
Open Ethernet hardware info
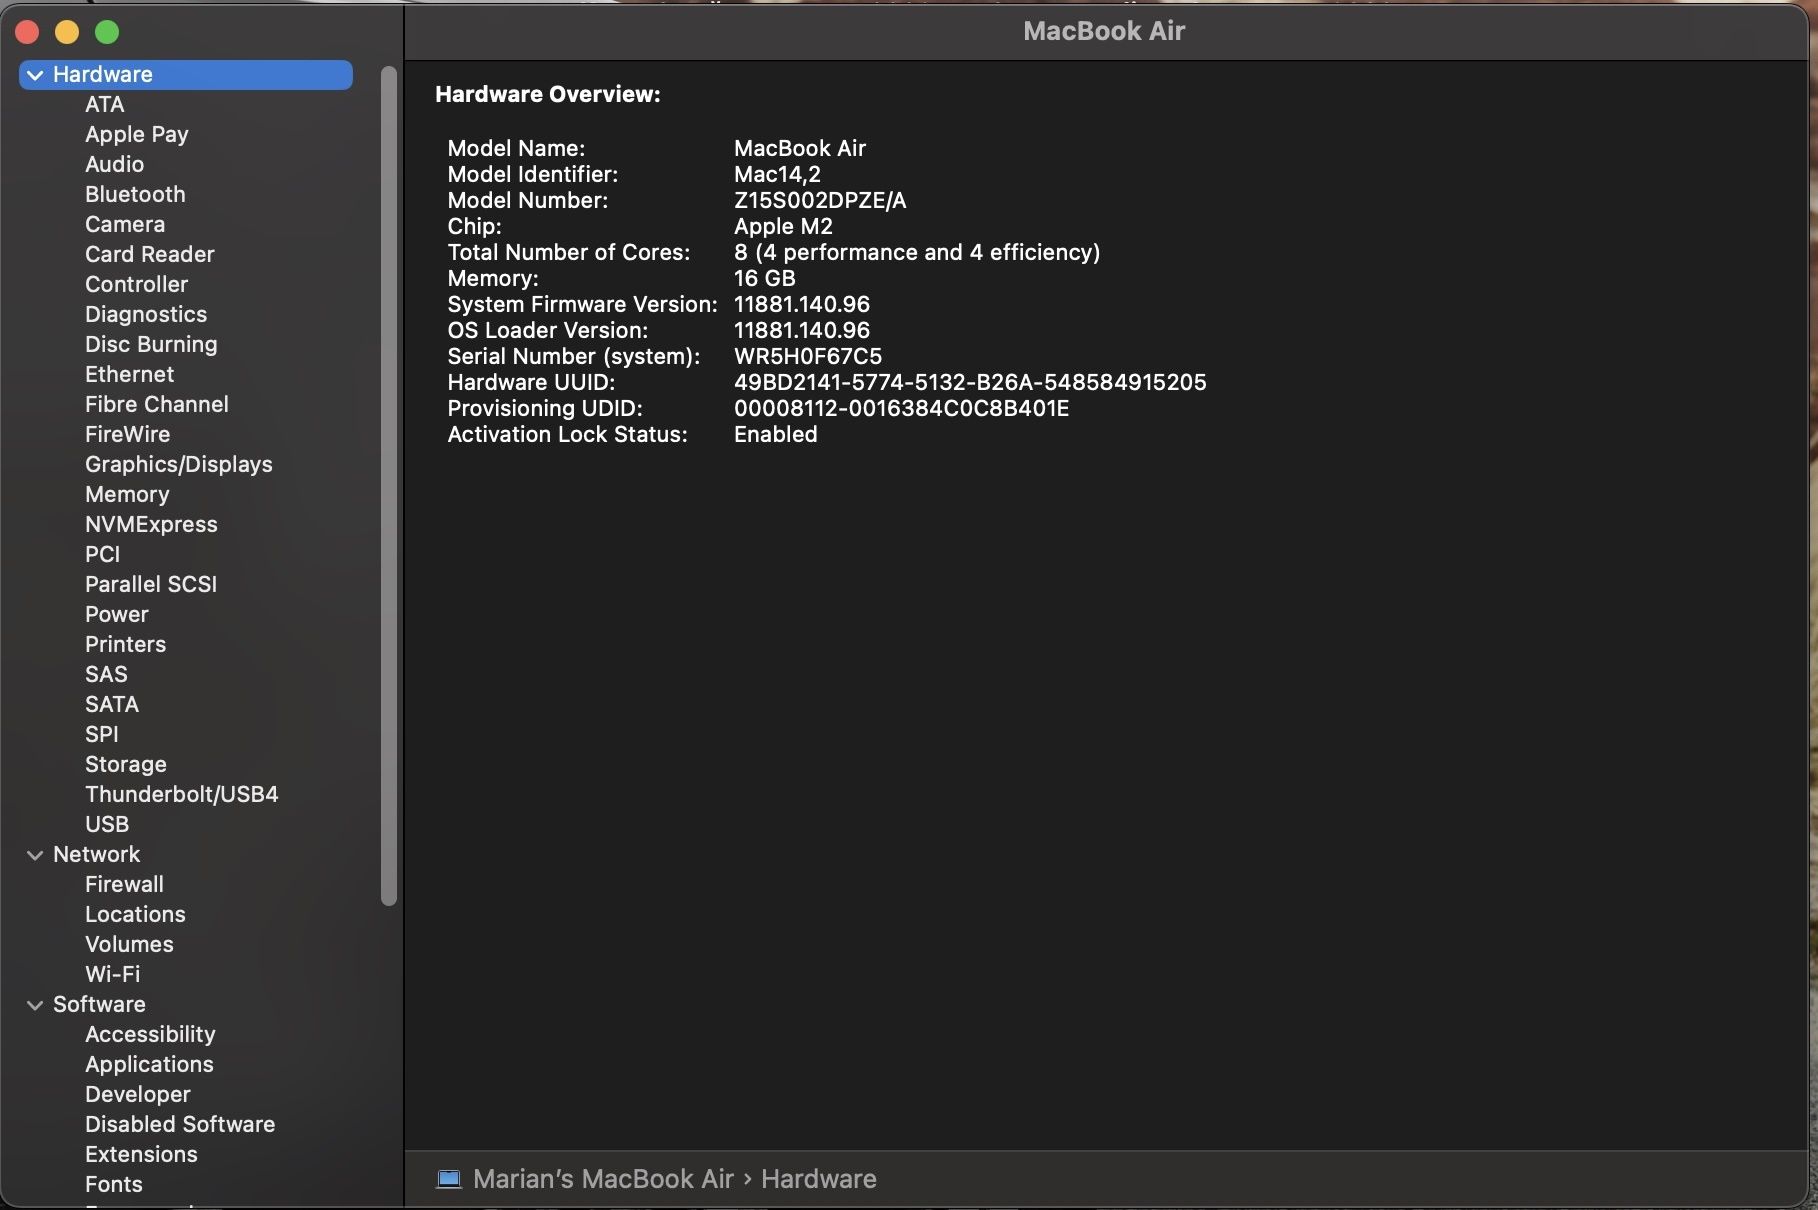point(129,374)
